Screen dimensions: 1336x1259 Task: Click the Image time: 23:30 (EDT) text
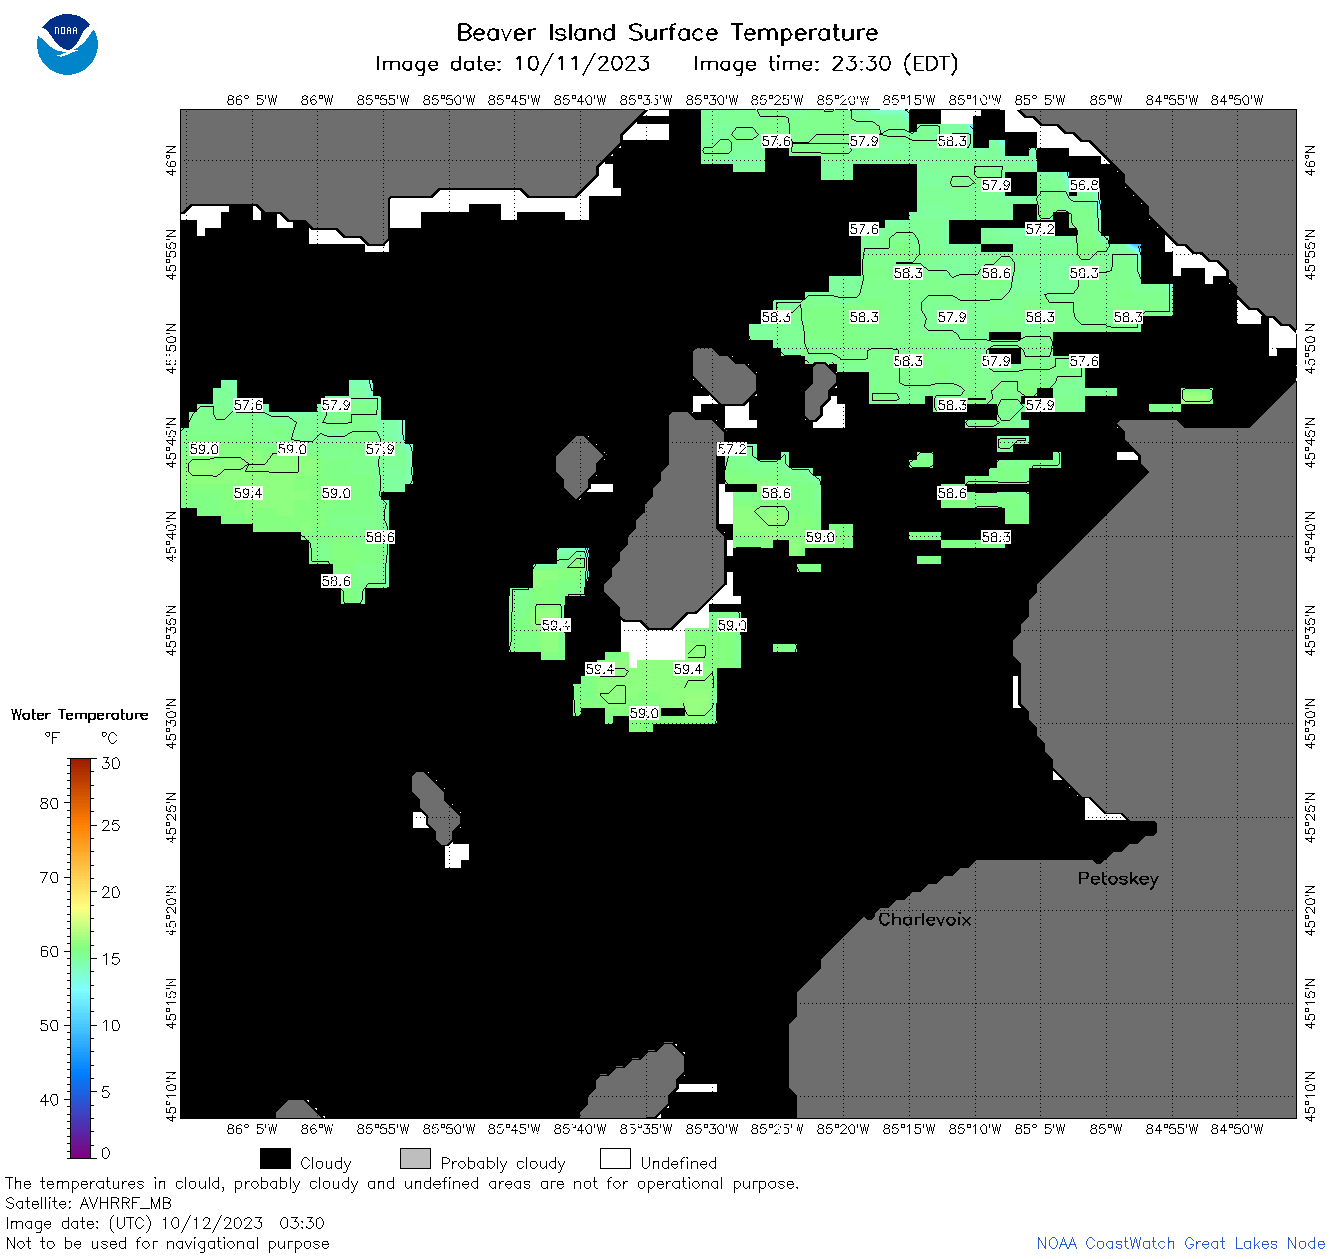[826, 64]
